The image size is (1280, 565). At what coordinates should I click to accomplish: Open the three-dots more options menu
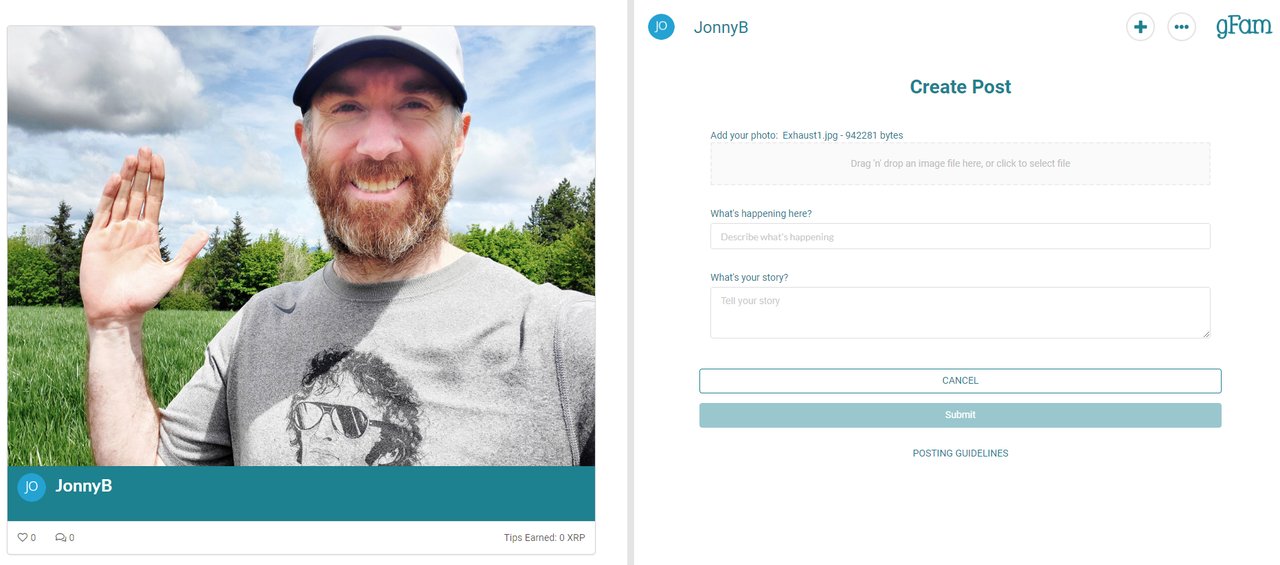click(1181, 27)
